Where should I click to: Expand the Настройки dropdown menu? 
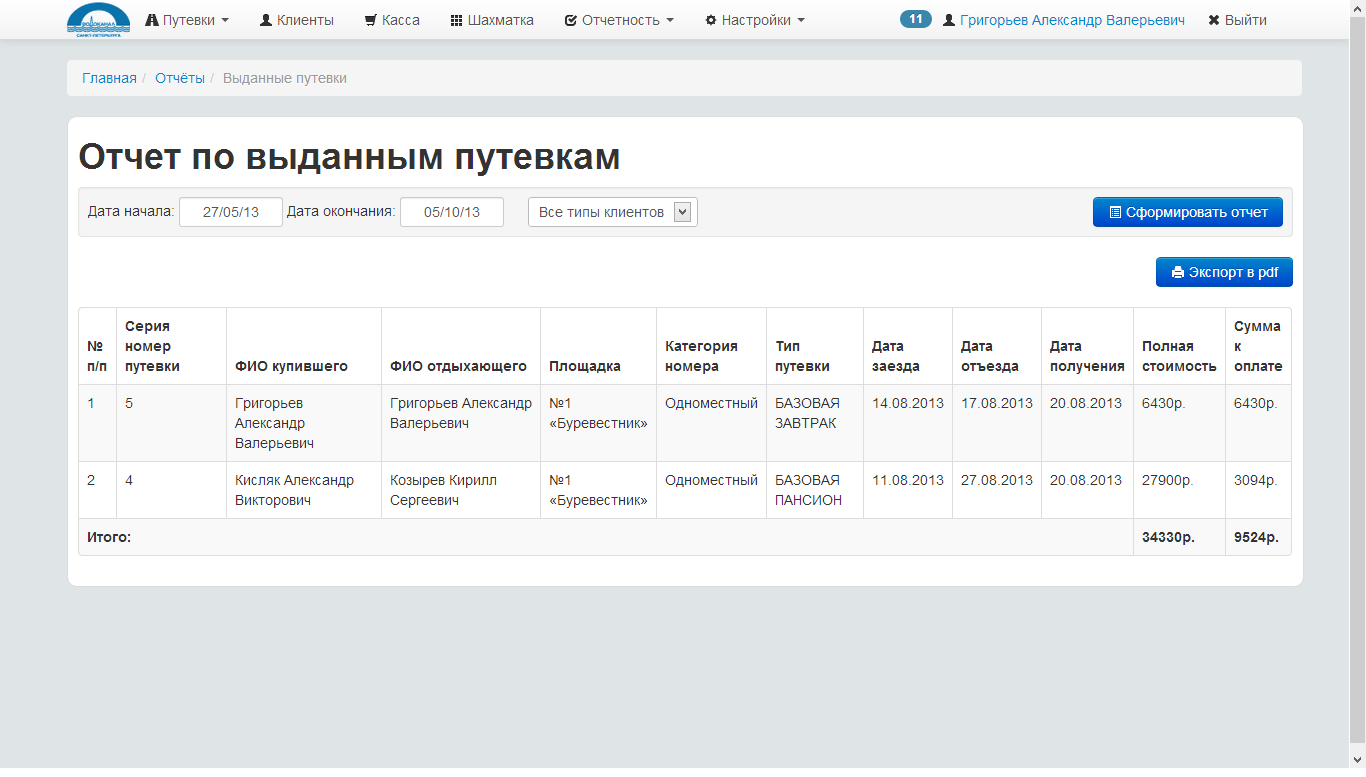(x=755, y=20)
